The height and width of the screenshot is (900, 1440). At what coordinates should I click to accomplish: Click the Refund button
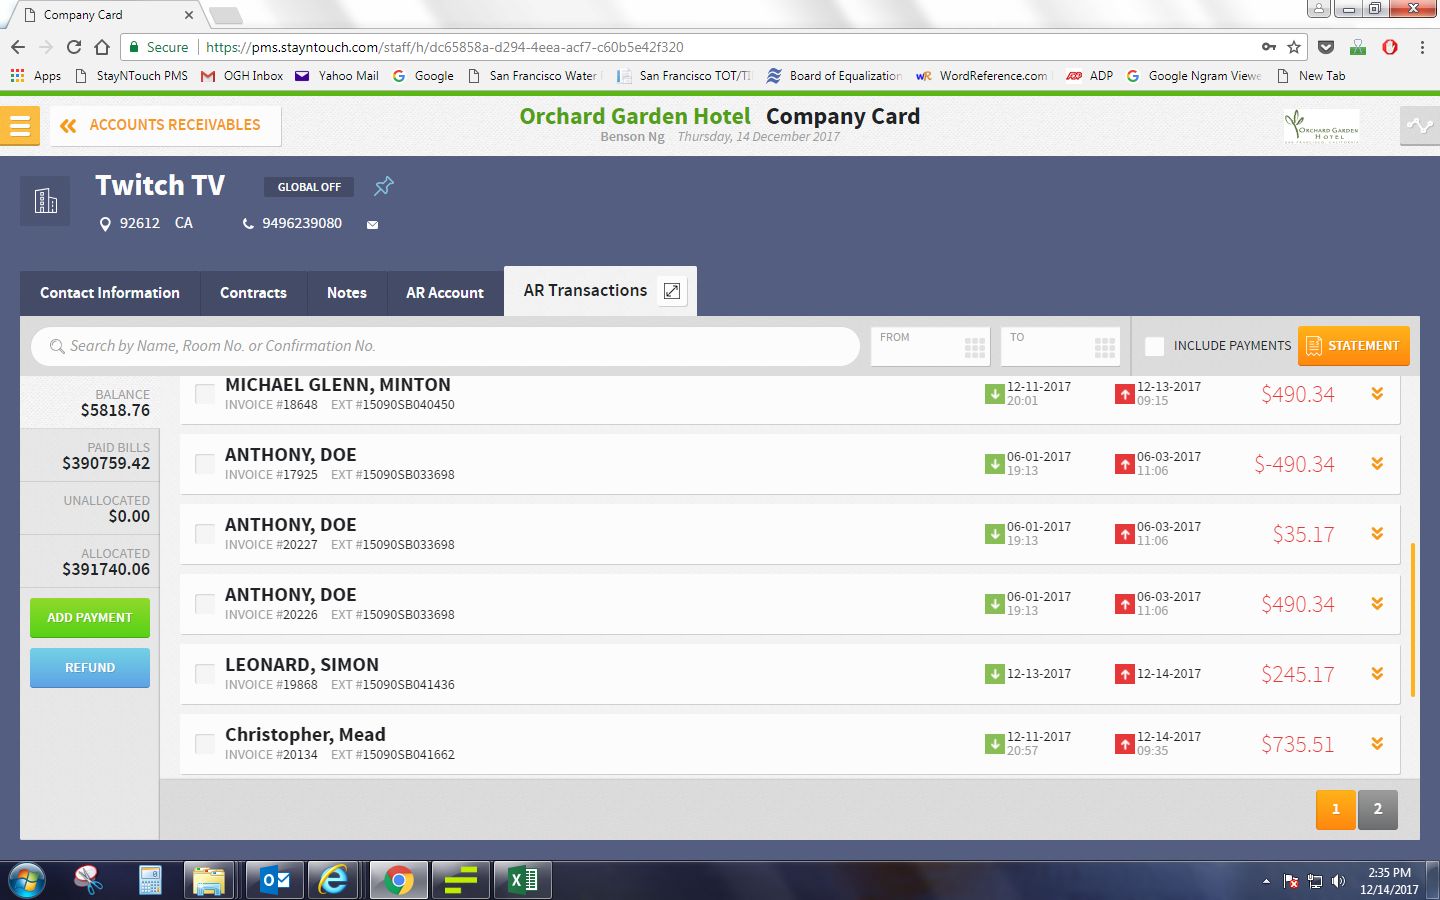point(90,668)
